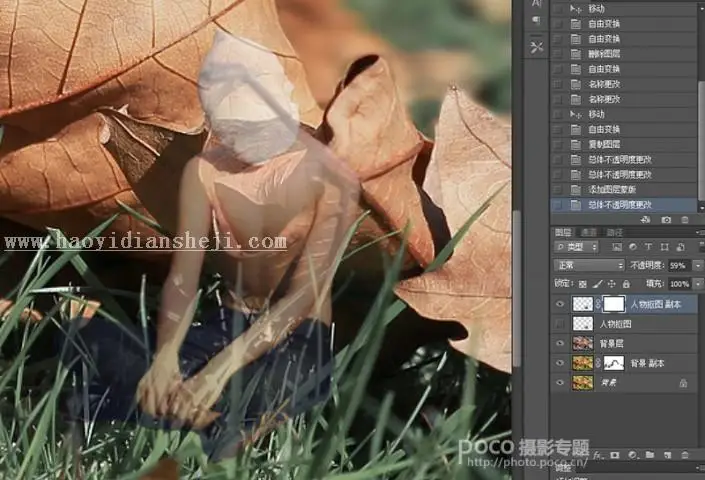Set history brush source at highlighted last state
Viewport: 705px width, 480px height.
pos(558,205)
